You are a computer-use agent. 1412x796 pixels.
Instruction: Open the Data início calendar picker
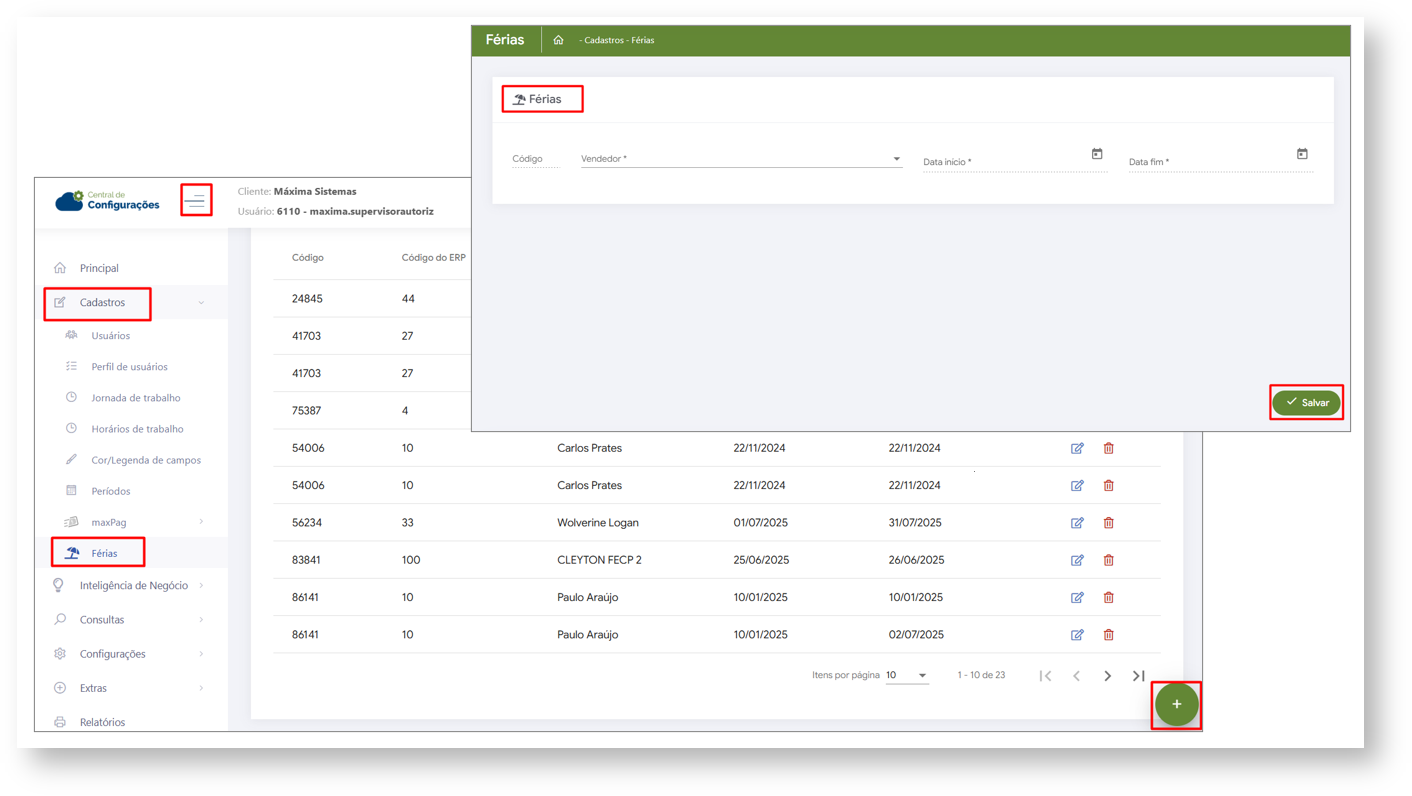click(1097, 154)
